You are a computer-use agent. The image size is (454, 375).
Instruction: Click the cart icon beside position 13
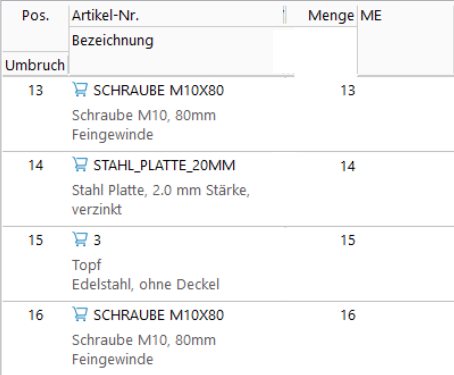click(80, 90)
